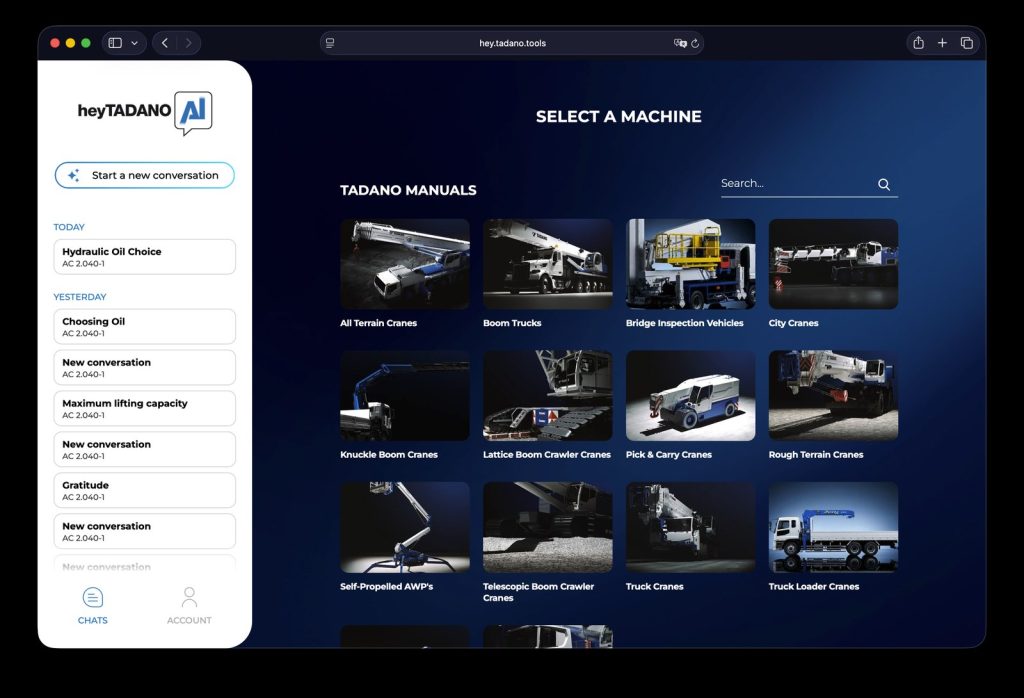
Task: Open the Lattice Boom Crawler Cranes image
Action: 548,396
